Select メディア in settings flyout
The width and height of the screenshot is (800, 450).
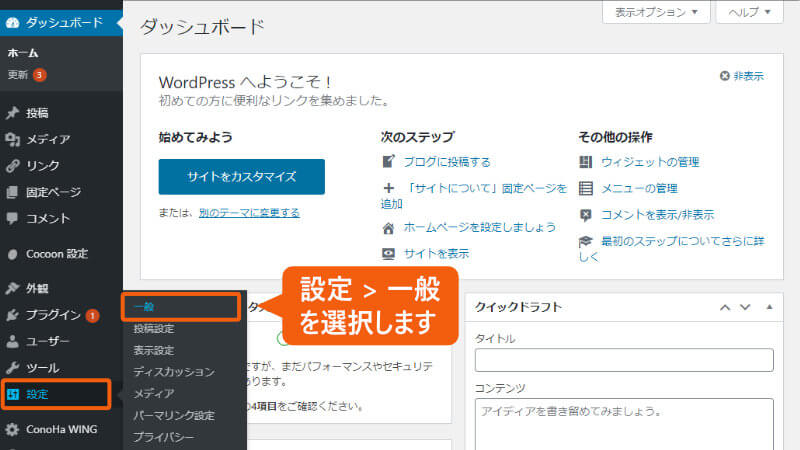coord(154,393)
